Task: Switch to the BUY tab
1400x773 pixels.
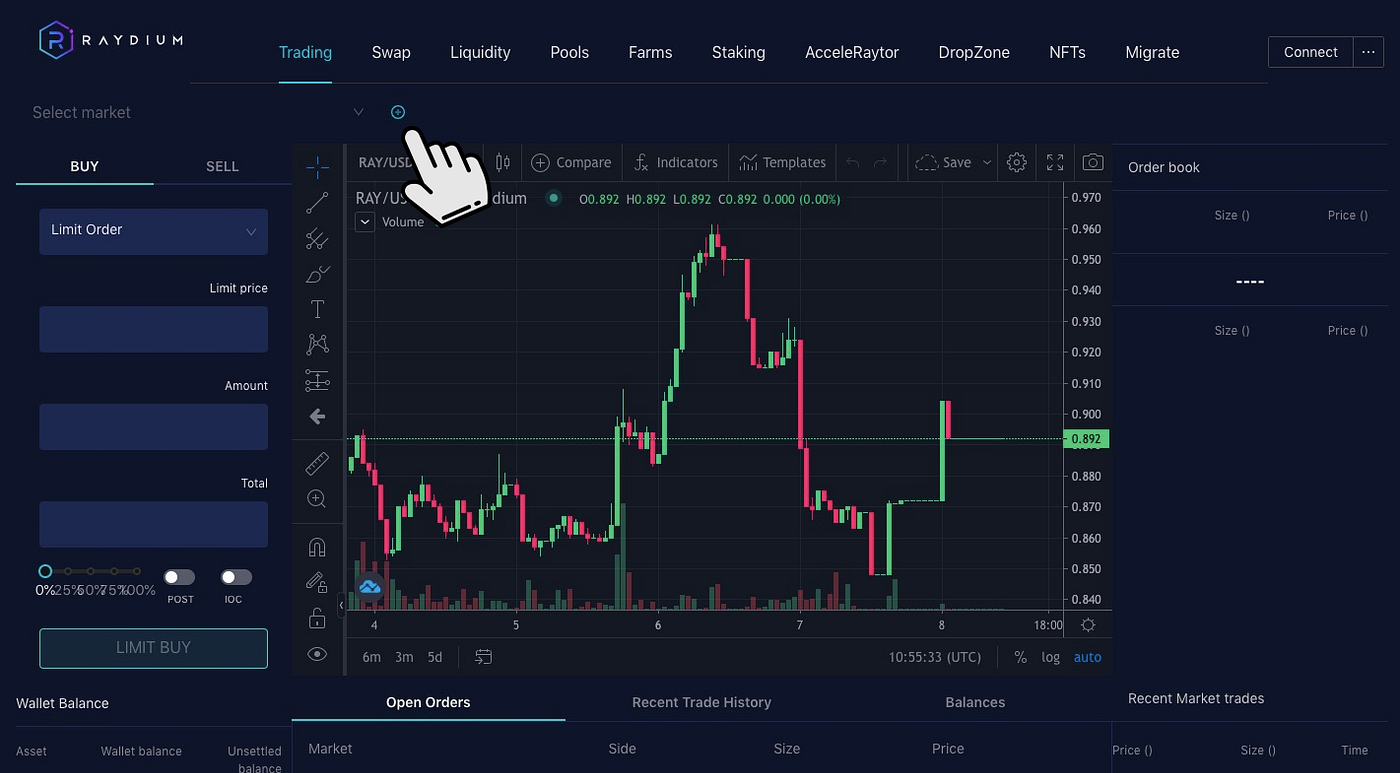Action: coord(85,166)
